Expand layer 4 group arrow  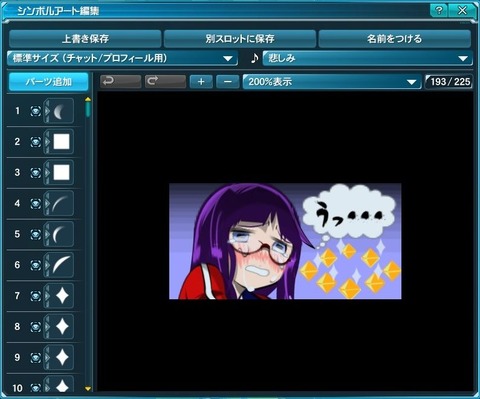click(x=47, y=203)
